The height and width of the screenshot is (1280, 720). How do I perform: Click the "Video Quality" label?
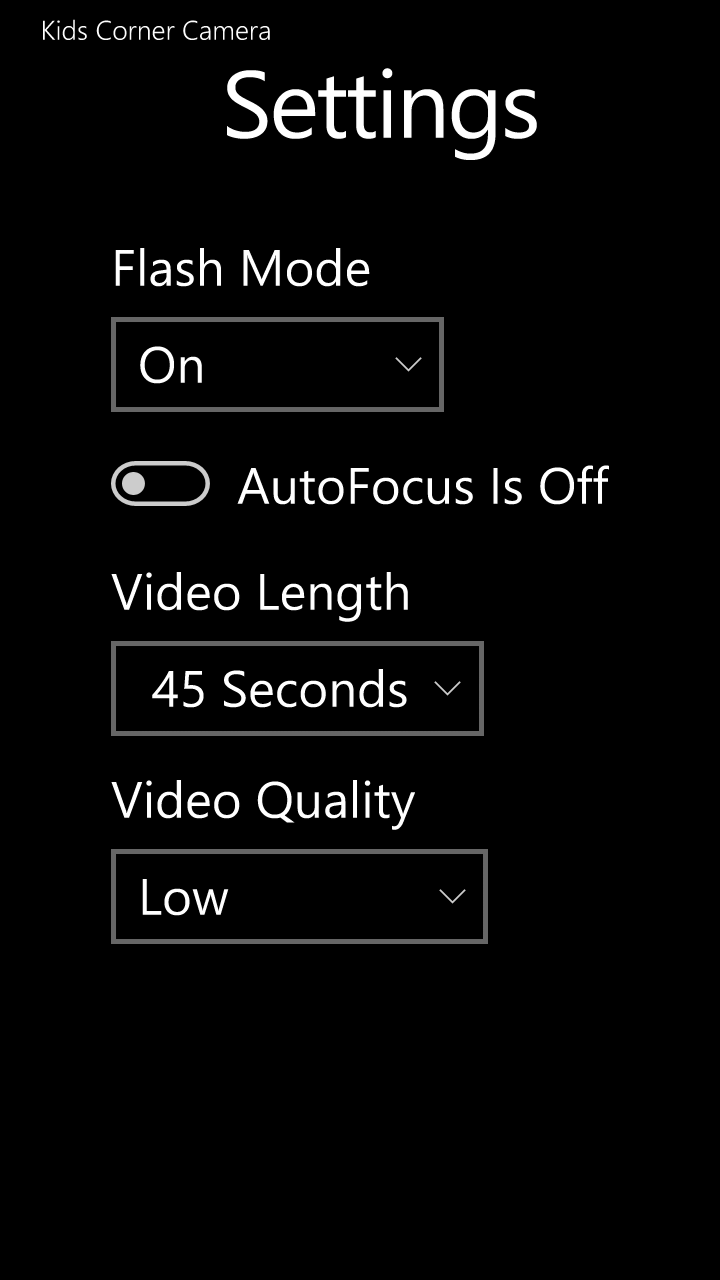click(x=263, y=801)
